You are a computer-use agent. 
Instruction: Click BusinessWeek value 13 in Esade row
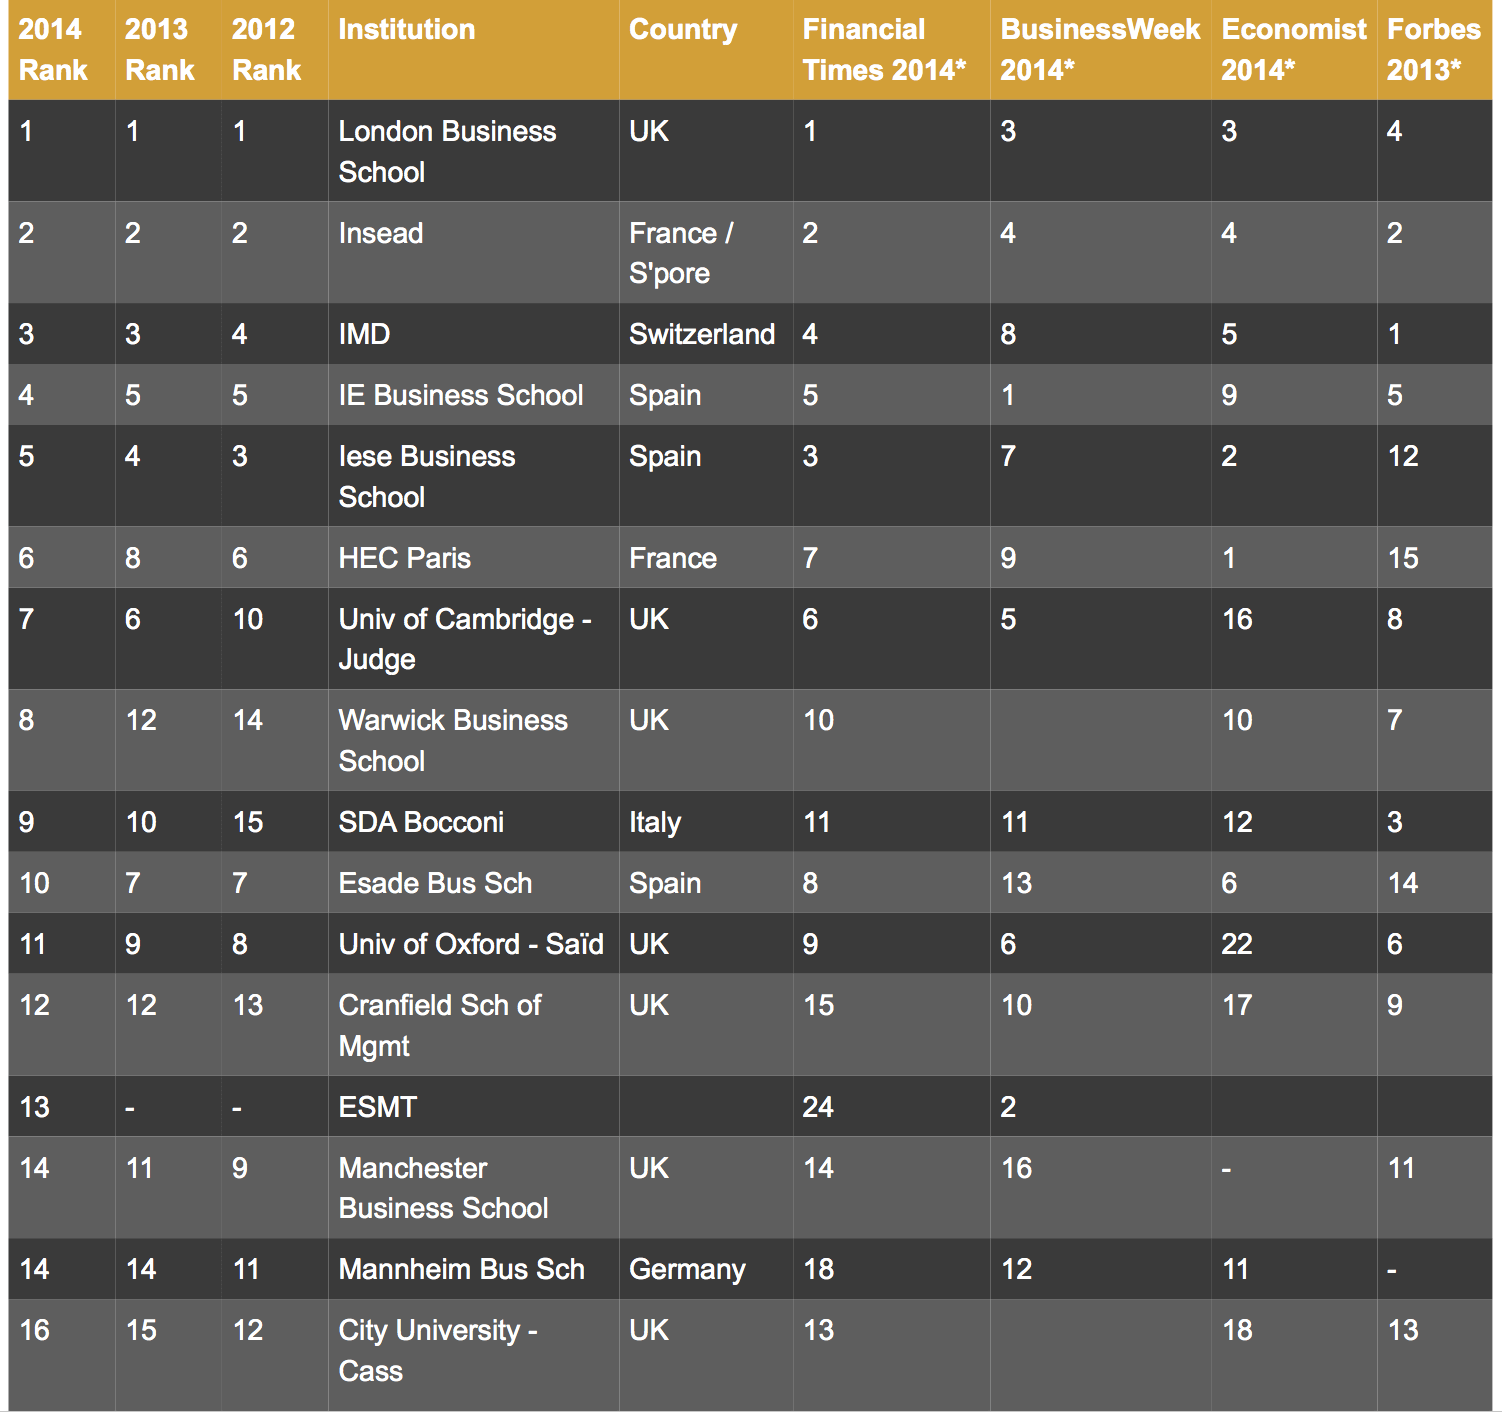coord(1101,883)
